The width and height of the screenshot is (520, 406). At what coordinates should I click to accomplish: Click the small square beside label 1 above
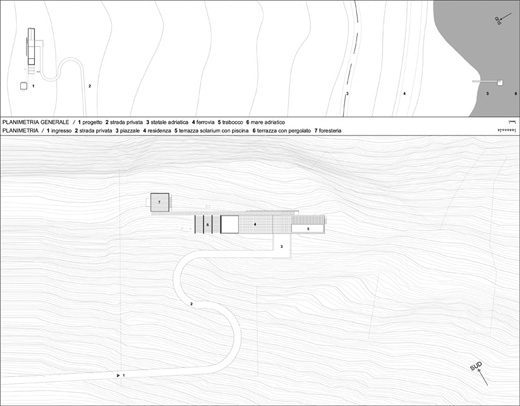(23, 86)
